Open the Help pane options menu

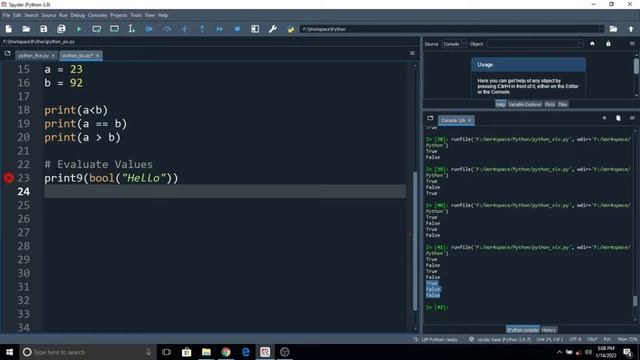[632, 44]
